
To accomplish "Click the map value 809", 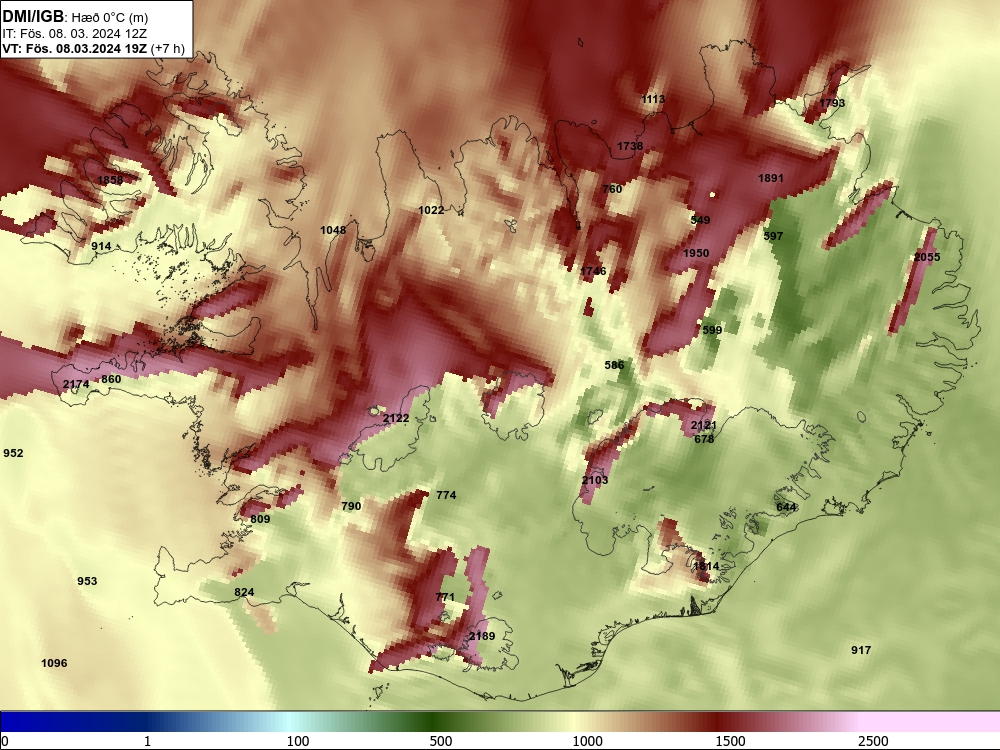I will coord(260,519).
